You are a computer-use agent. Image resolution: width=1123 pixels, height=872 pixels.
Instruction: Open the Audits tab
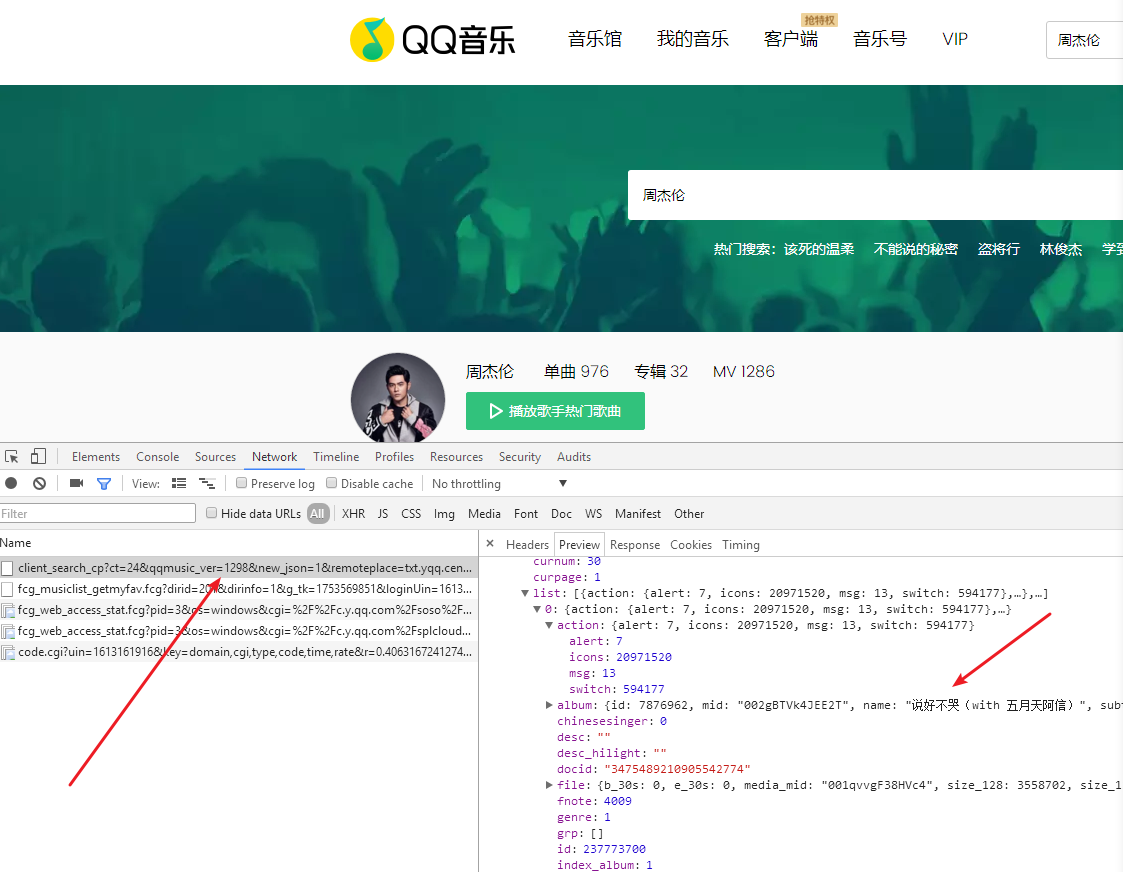point(574,457)
